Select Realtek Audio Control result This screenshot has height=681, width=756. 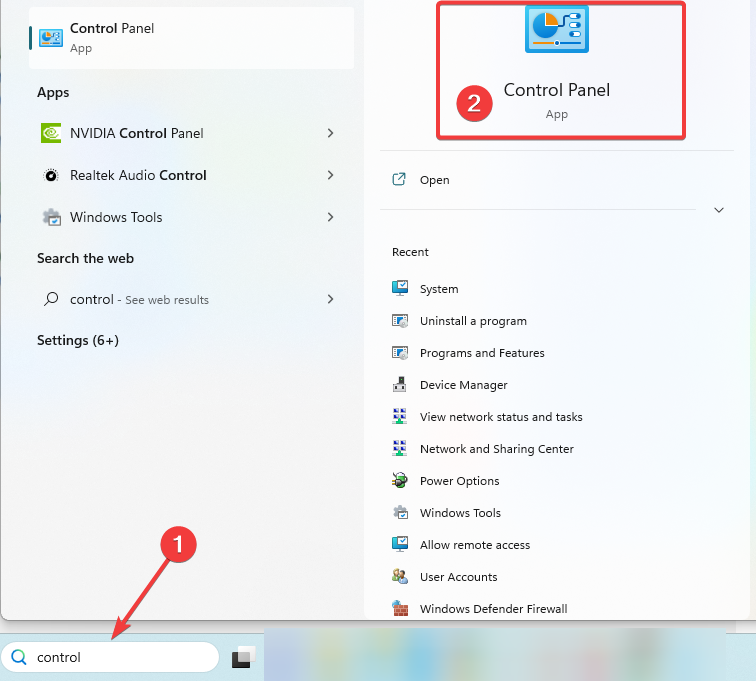191,175
